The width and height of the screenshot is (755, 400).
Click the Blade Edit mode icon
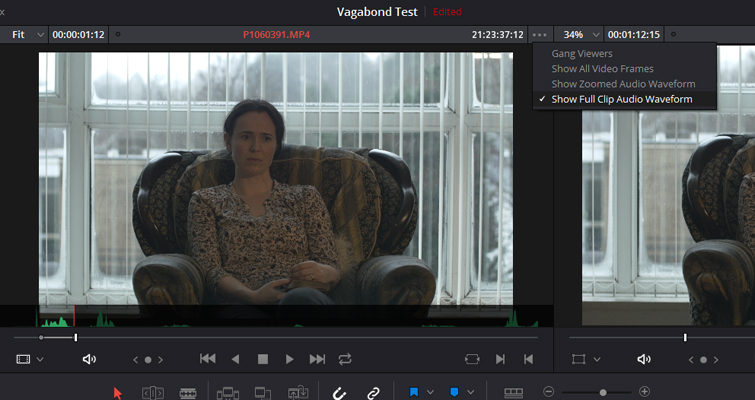(x=187, y=393)
